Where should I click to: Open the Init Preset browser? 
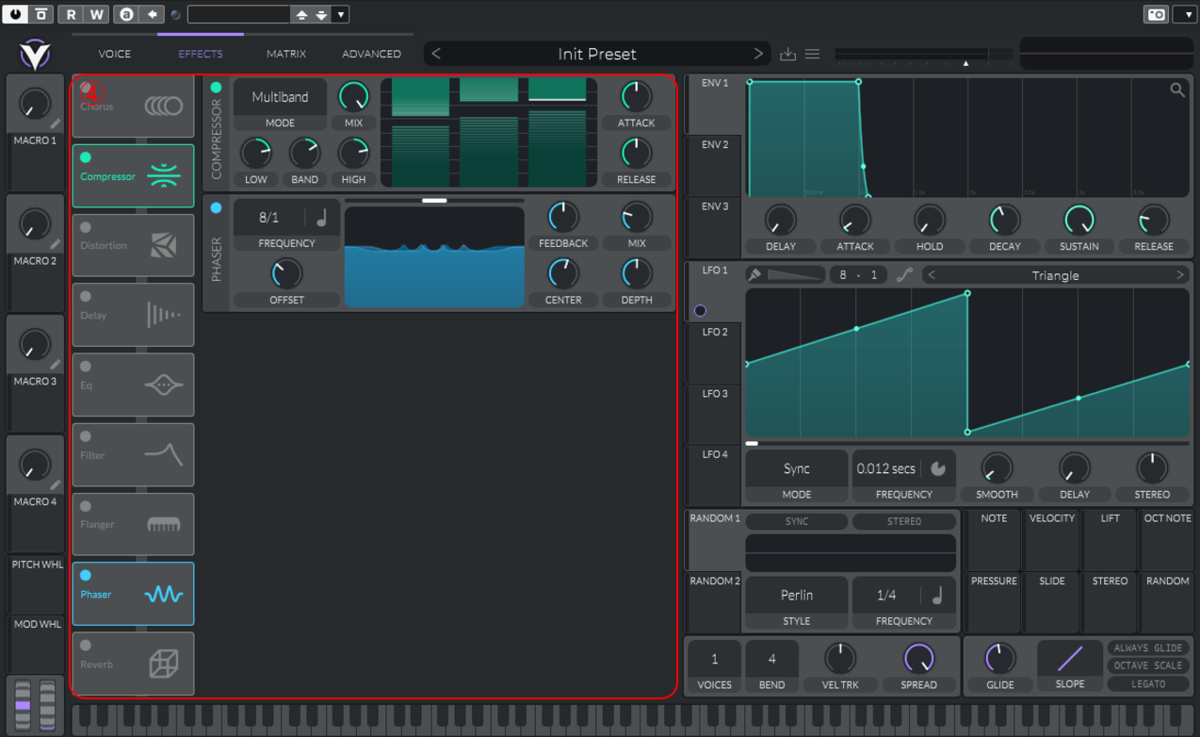pyautogui.click(x=597, y=54)
